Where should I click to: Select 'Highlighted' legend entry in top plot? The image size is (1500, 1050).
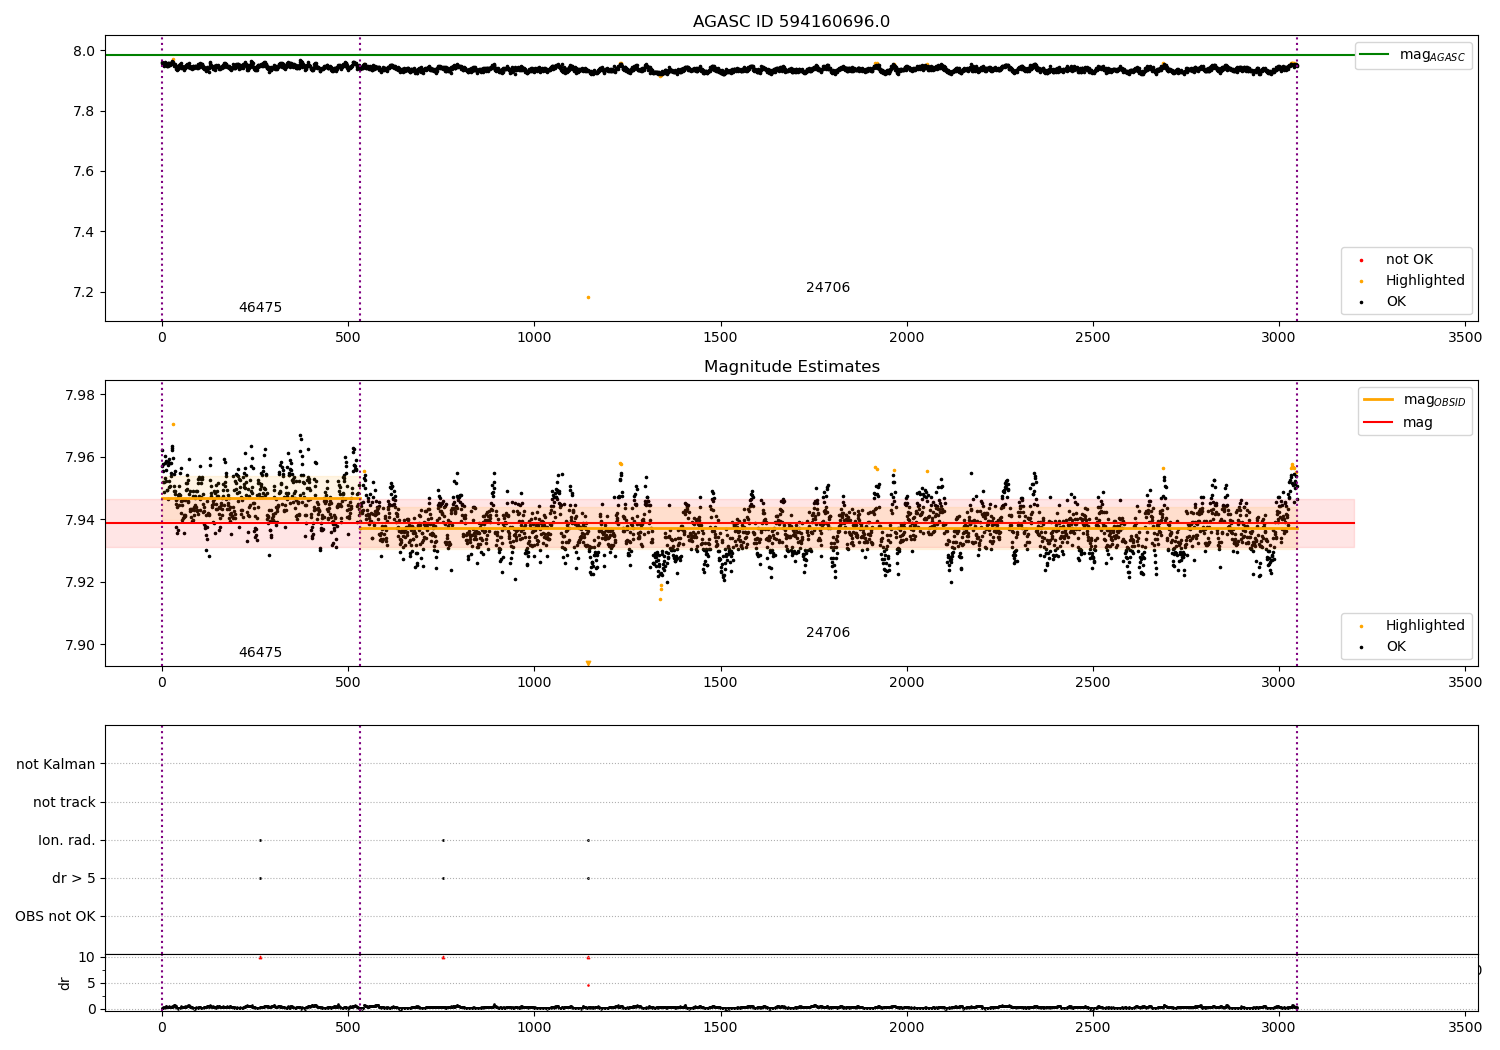coord(1425,281)
